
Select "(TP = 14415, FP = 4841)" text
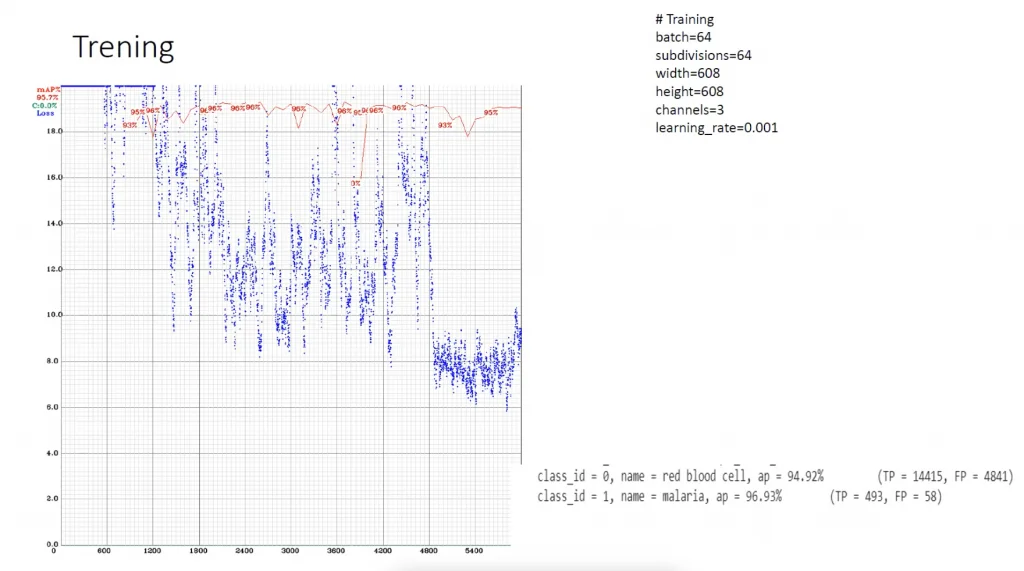(945, 476)
